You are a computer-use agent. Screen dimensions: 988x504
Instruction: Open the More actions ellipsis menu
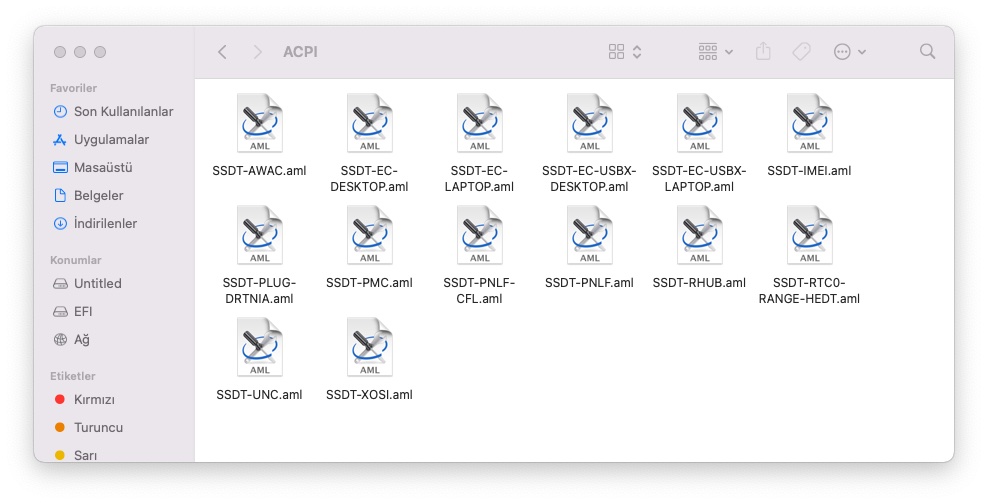point(849,52)
